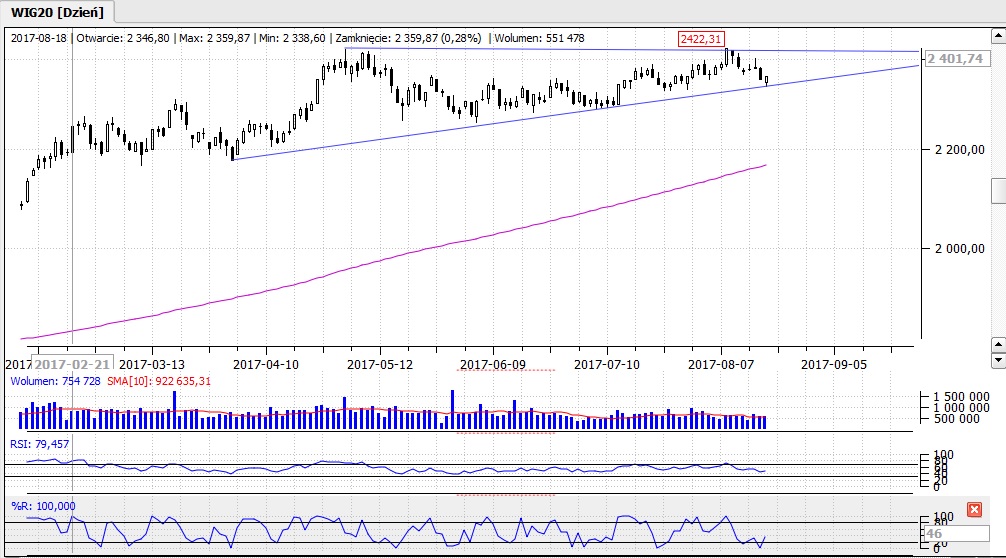Click the red 2422,31 peak price label

pos(699,38)
